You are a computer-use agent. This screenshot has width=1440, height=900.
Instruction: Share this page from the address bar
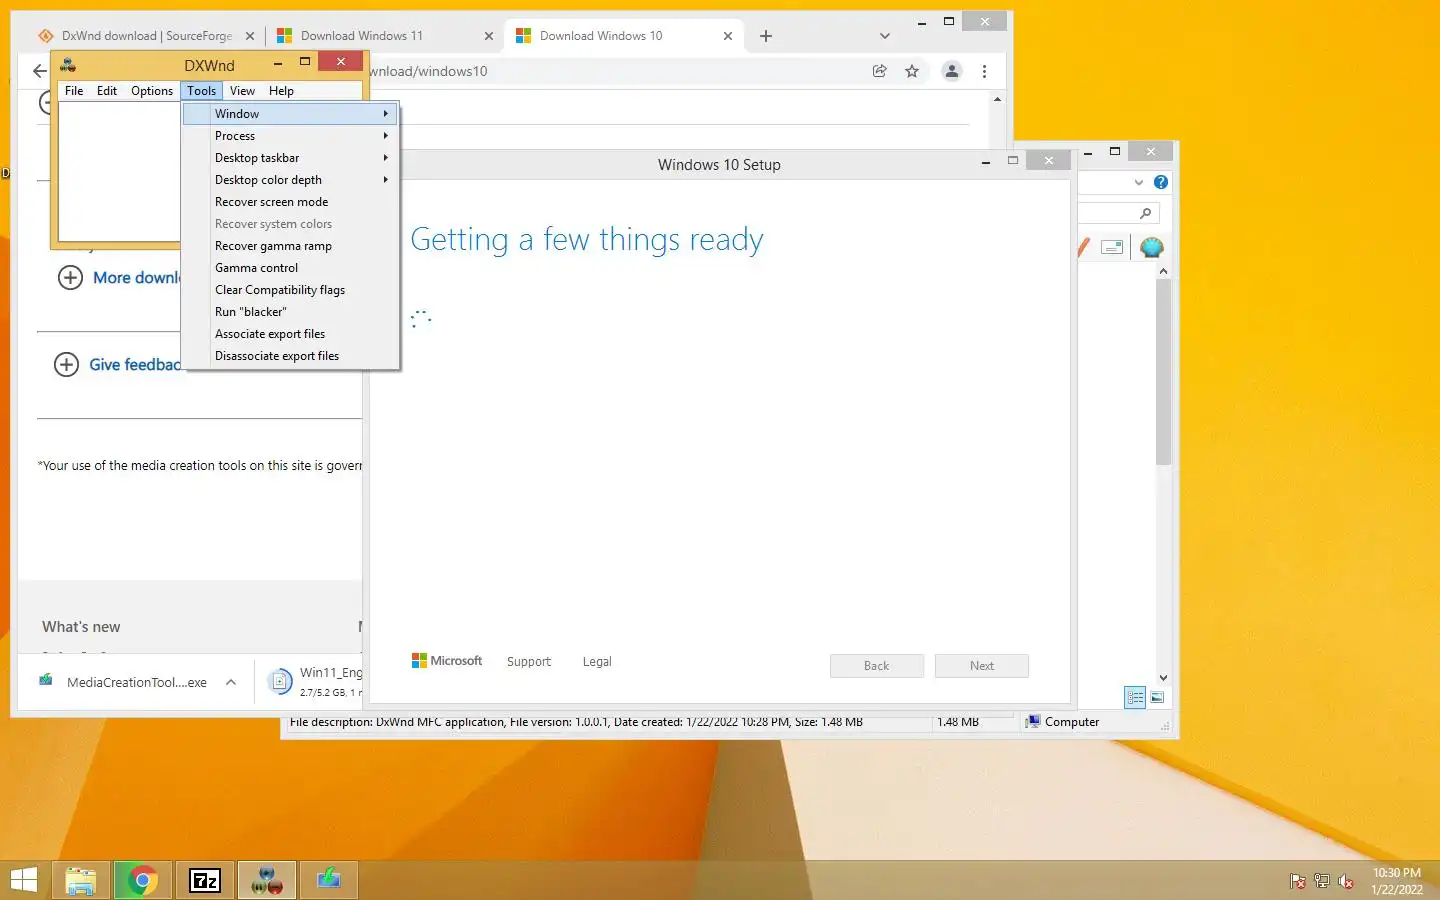(x=879, y=71)
